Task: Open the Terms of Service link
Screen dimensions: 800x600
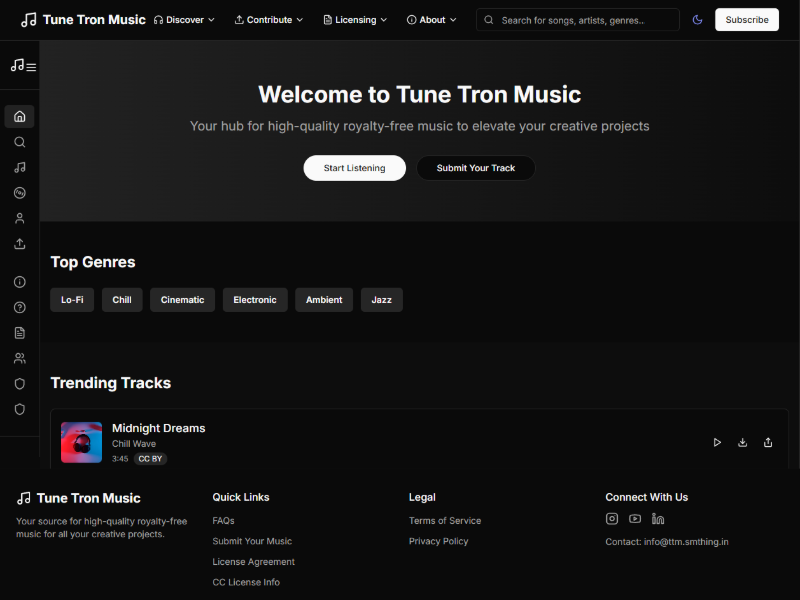Action: (445, 521)
